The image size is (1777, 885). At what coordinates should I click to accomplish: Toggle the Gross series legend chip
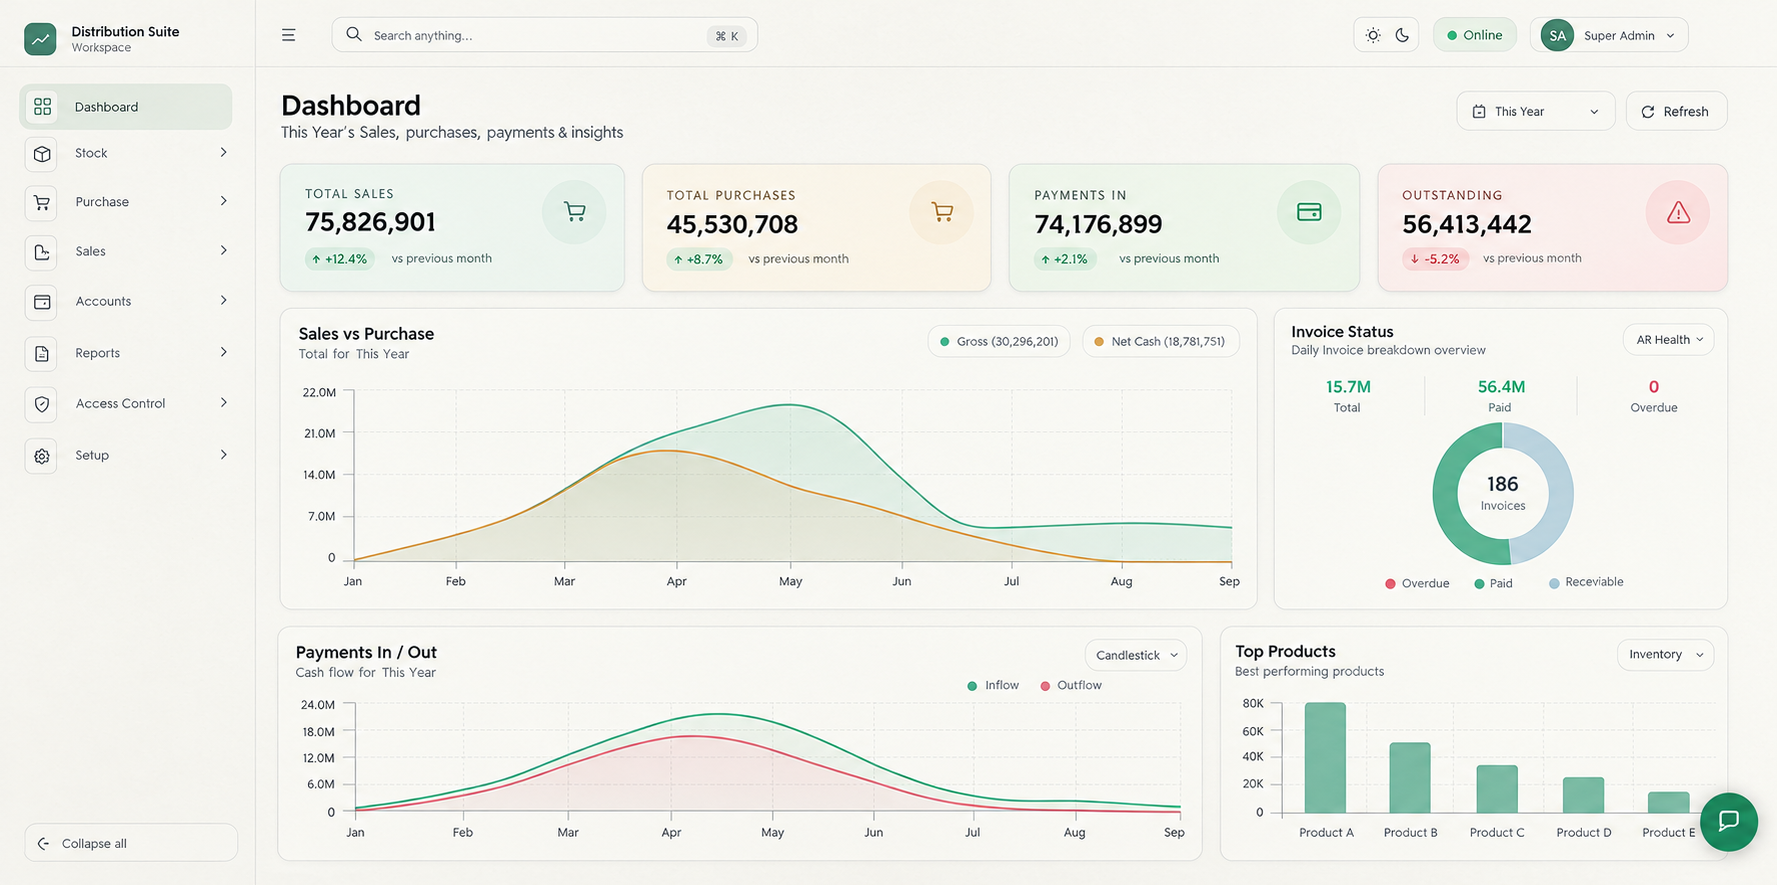point(999,342)
